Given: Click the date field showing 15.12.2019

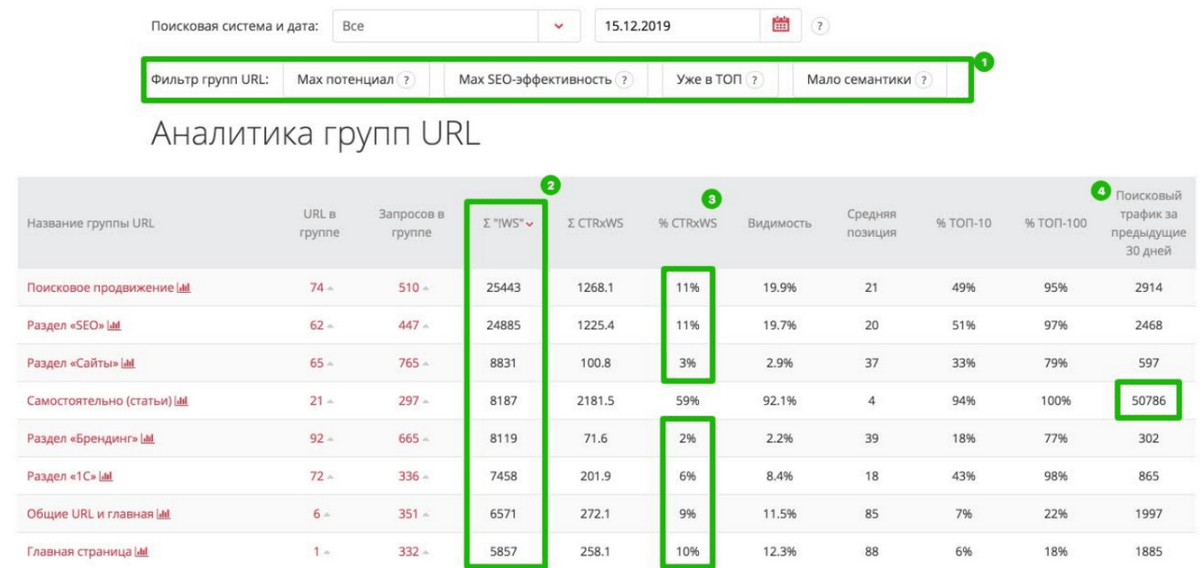Looking at the screenshot, I should tap(680, 27).
